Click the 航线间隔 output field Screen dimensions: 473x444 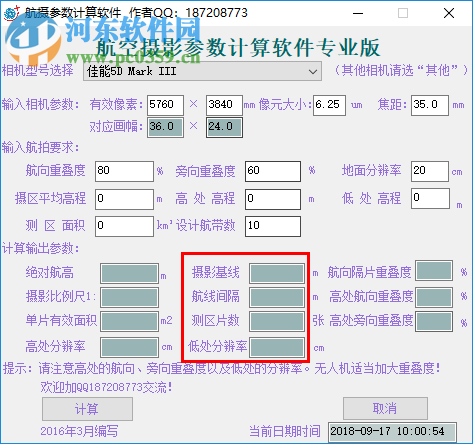click(277, 297)
